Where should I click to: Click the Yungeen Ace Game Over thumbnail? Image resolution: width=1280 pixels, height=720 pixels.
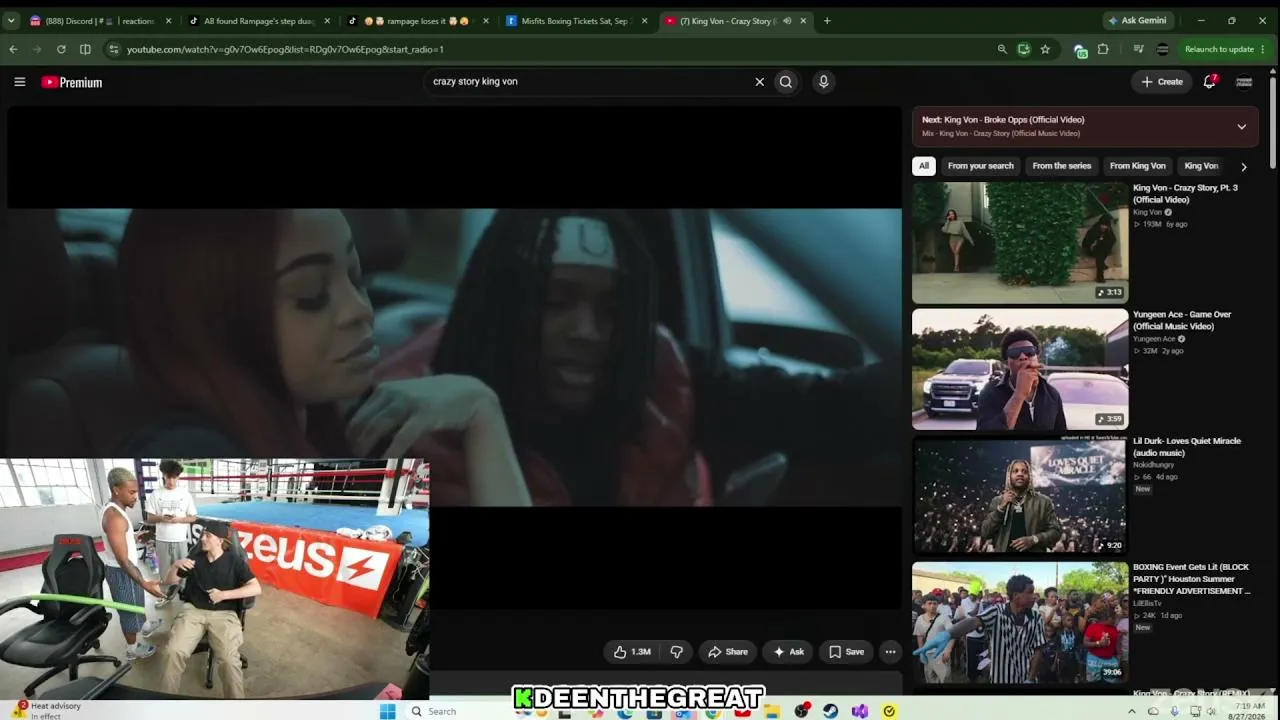pyautogui.click(x=1020, y=369)
